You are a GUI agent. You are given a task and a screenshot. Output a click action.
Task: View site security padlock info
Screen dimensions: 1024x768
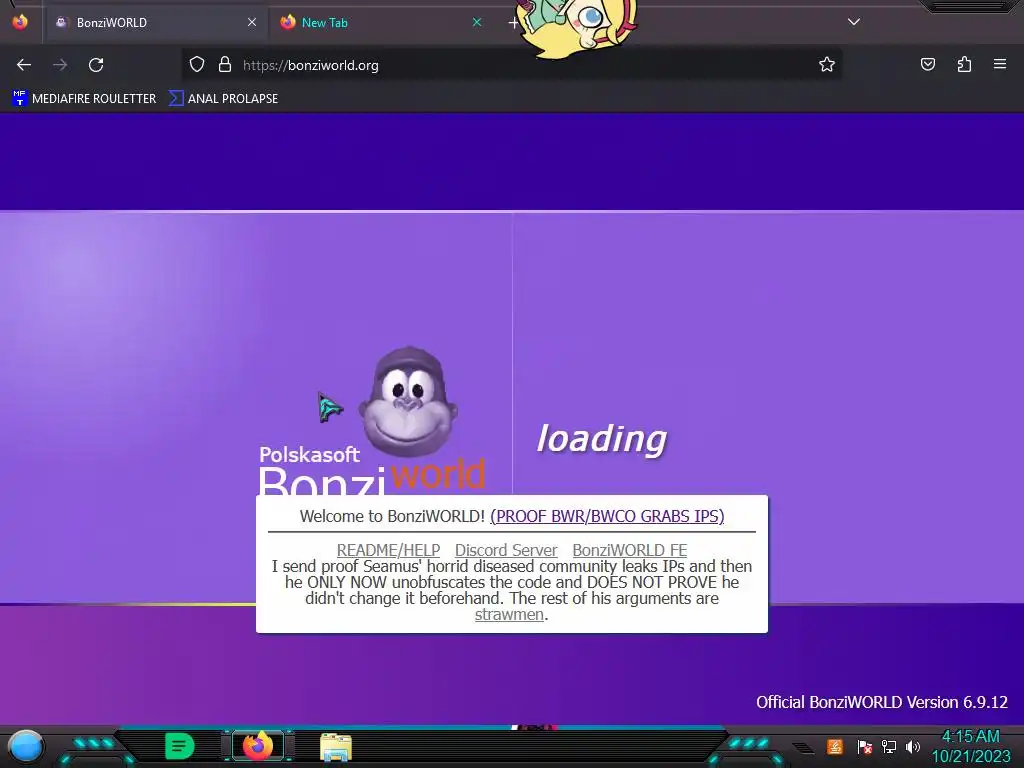click(x=225, y=65)
